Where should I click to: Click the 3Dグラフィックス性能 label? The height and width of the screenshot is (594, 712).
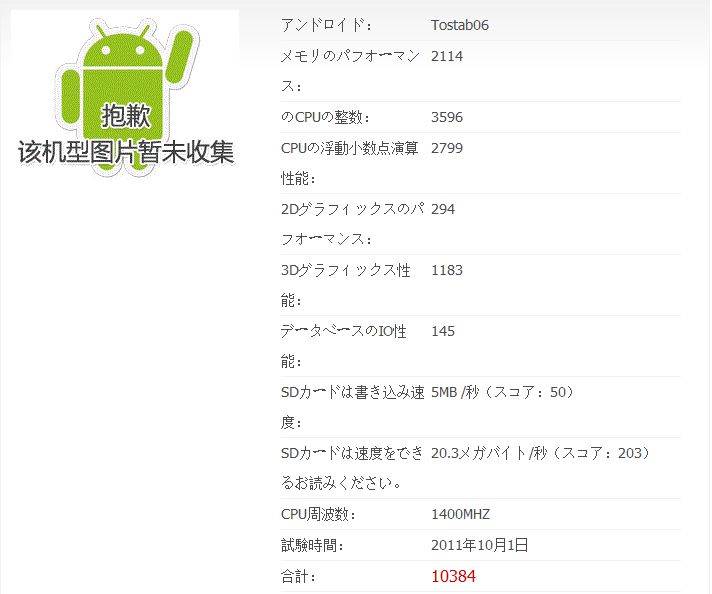tap(346, 285)
